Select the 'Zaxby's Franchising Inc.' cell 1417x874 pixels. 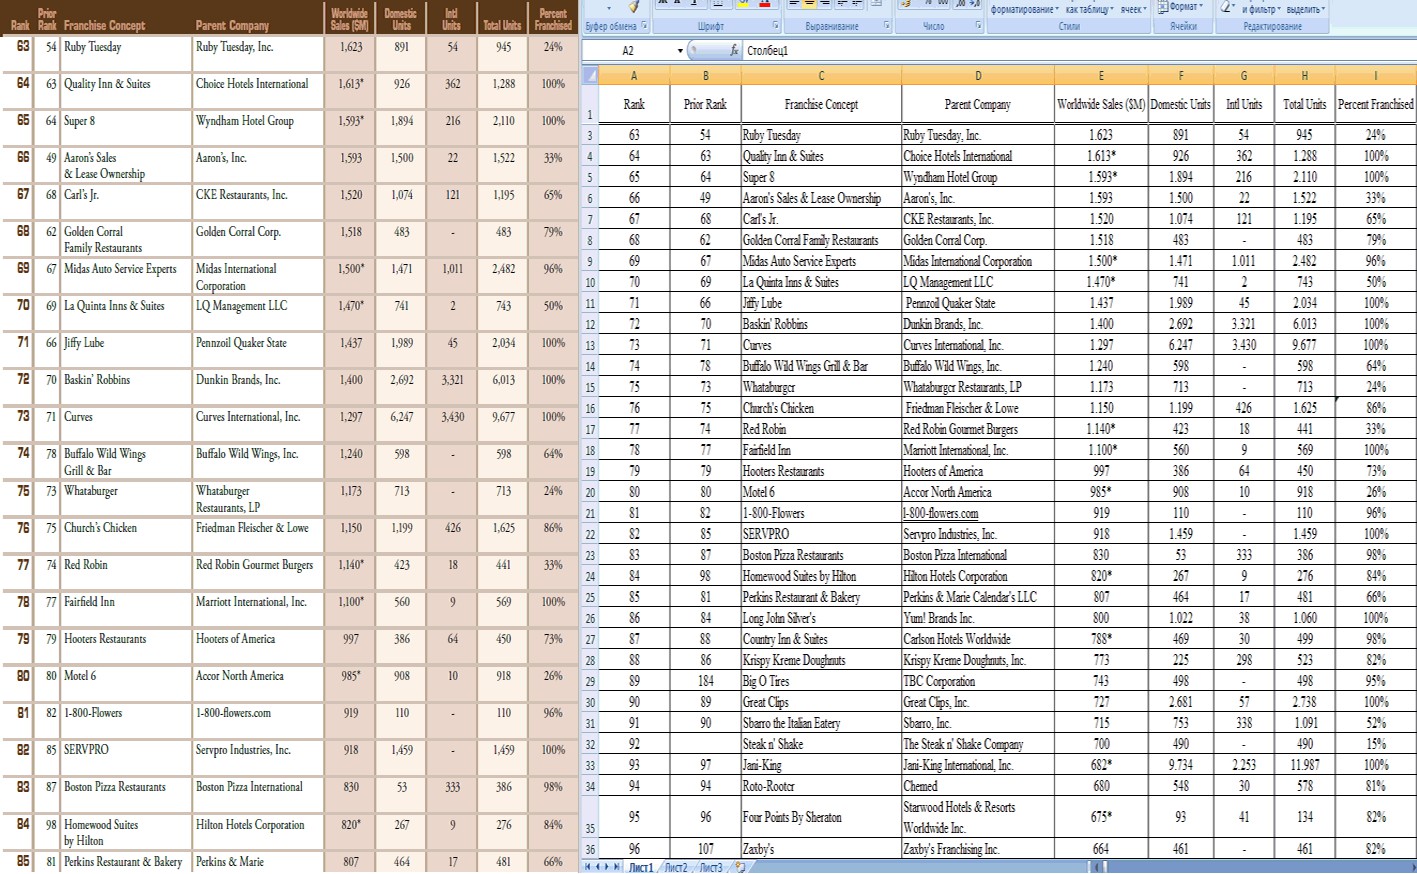click(x=978, y=849)
